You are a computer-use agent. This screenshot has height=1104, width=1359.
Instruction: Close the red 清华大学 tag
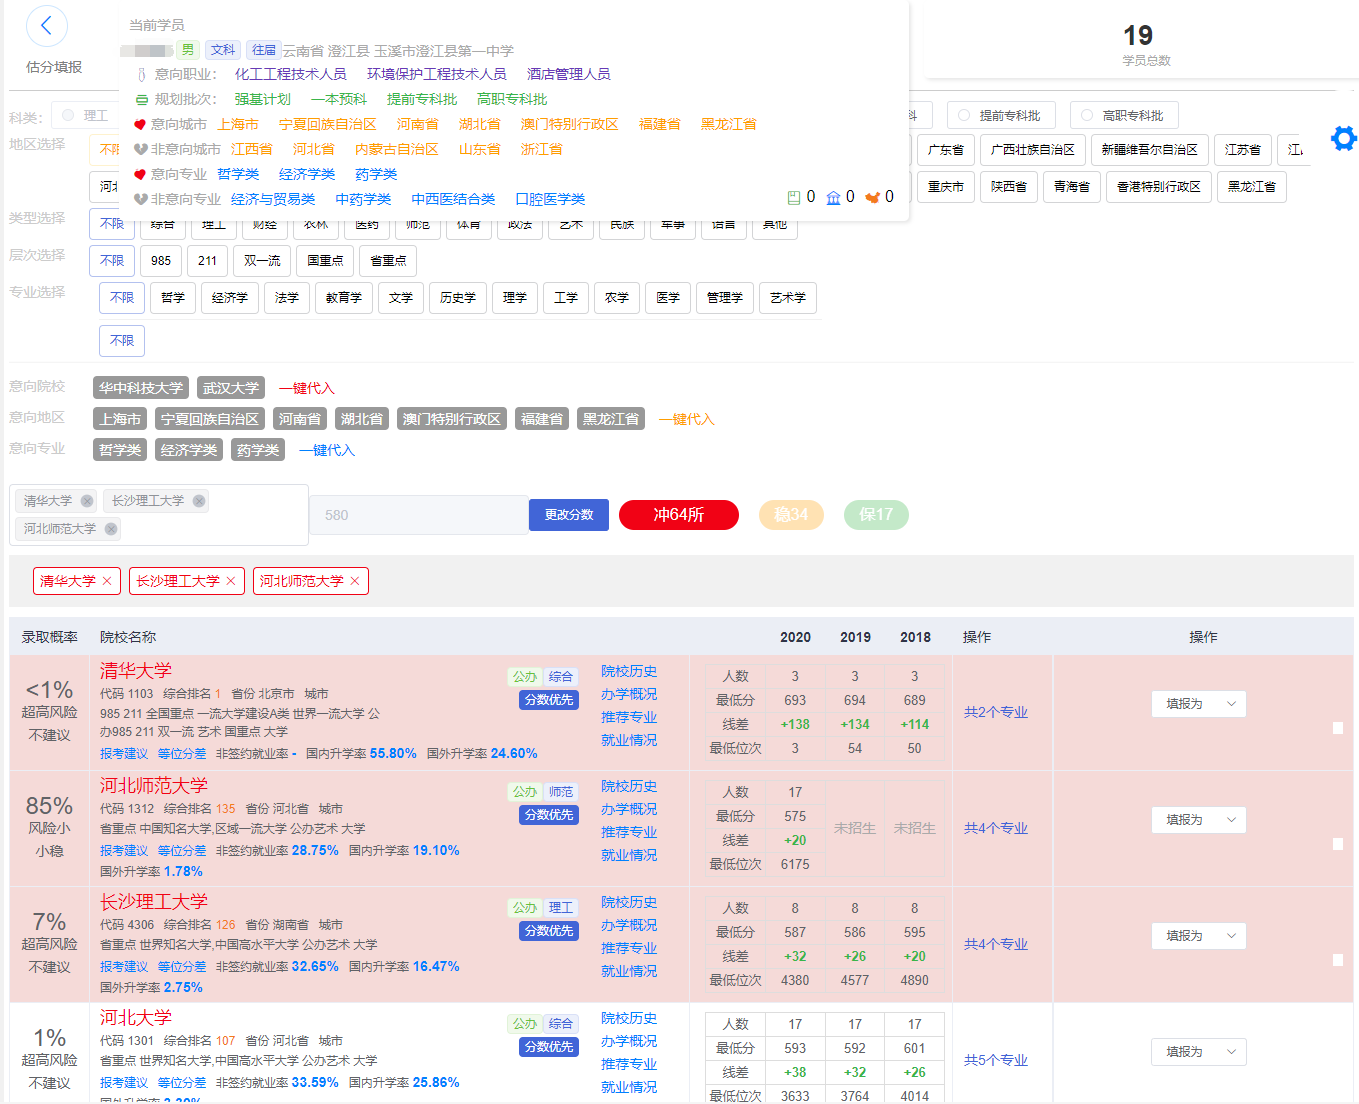(107, 581)
